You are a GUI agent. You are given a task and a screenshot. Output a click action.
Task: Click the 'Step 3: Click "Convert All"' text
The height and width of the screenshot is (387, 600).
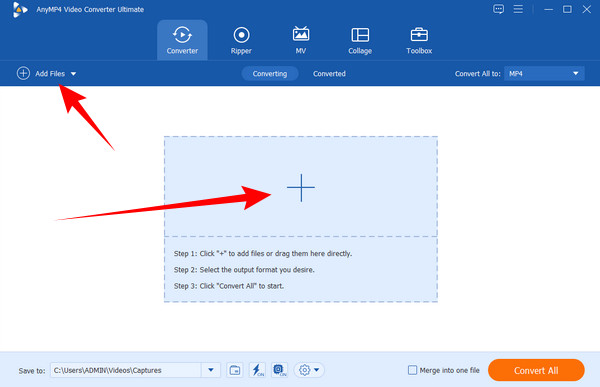click(x=229, y=286)
